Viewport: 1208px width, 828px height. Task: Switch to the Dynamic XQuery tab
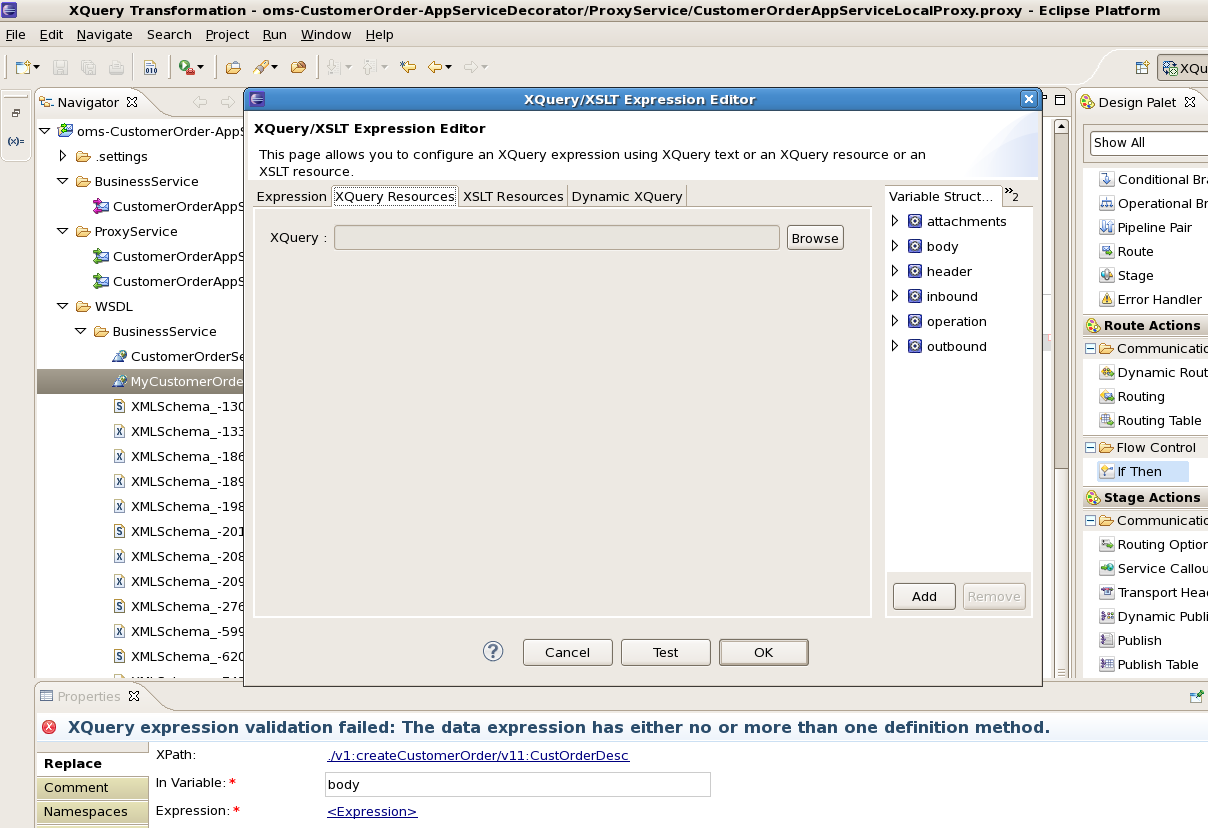(x=627, y=196)
